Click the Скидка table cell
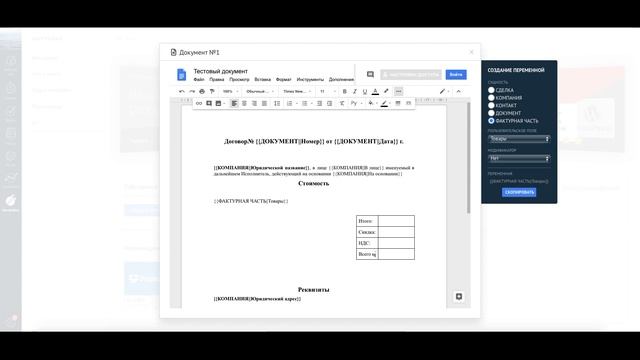The width and height of the screenshot is (640, 360). pyautogui.click(x=367, y=232)
